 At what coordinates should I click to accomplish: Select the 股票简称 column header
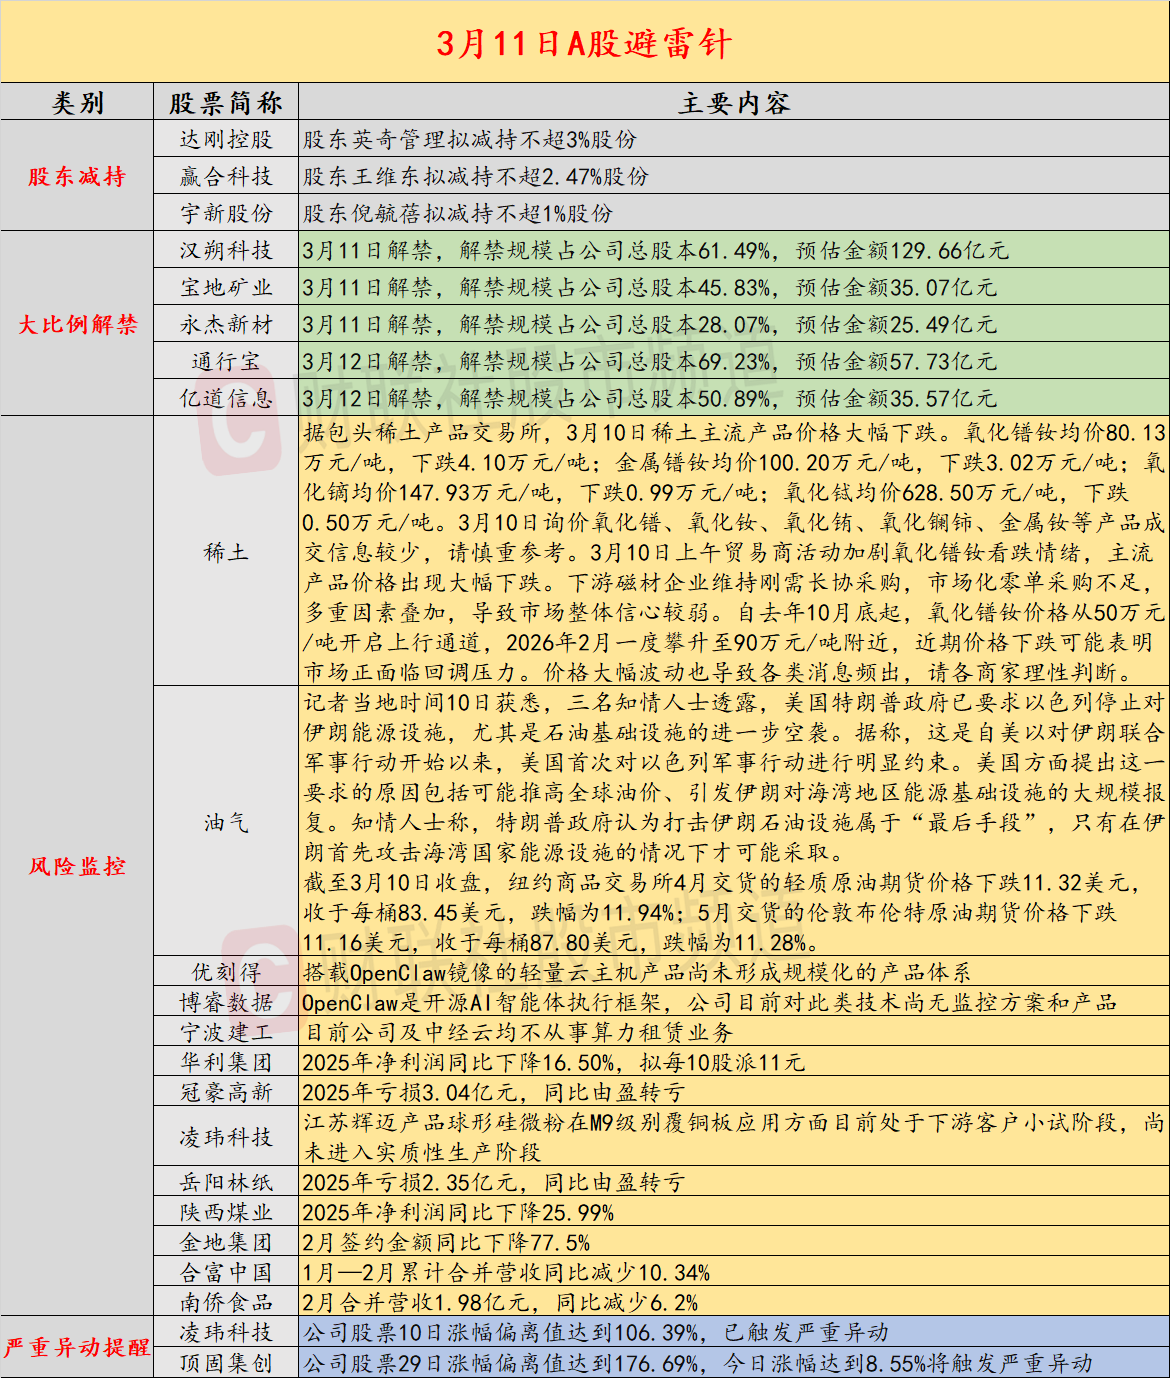[225, 100]
